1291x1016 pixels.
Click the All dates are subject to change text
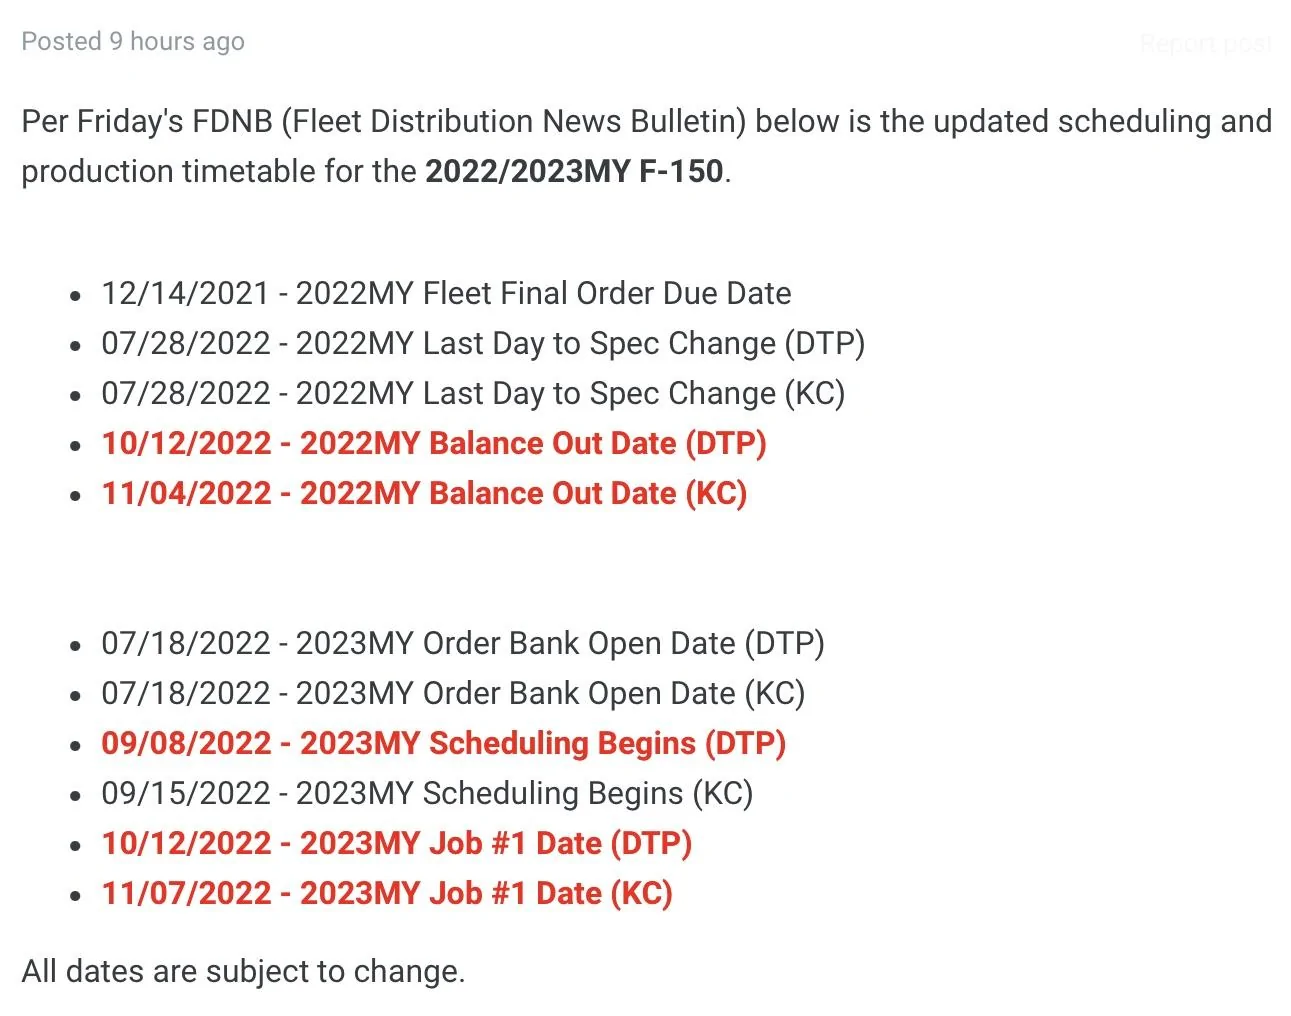[243, 971]
